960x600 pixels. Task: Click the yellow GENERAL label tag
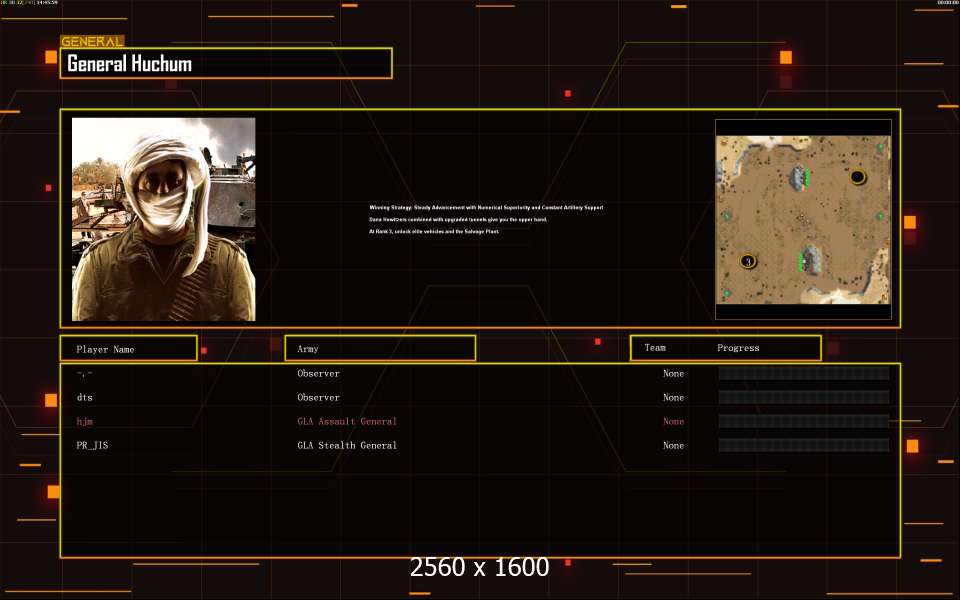point(92,42)
